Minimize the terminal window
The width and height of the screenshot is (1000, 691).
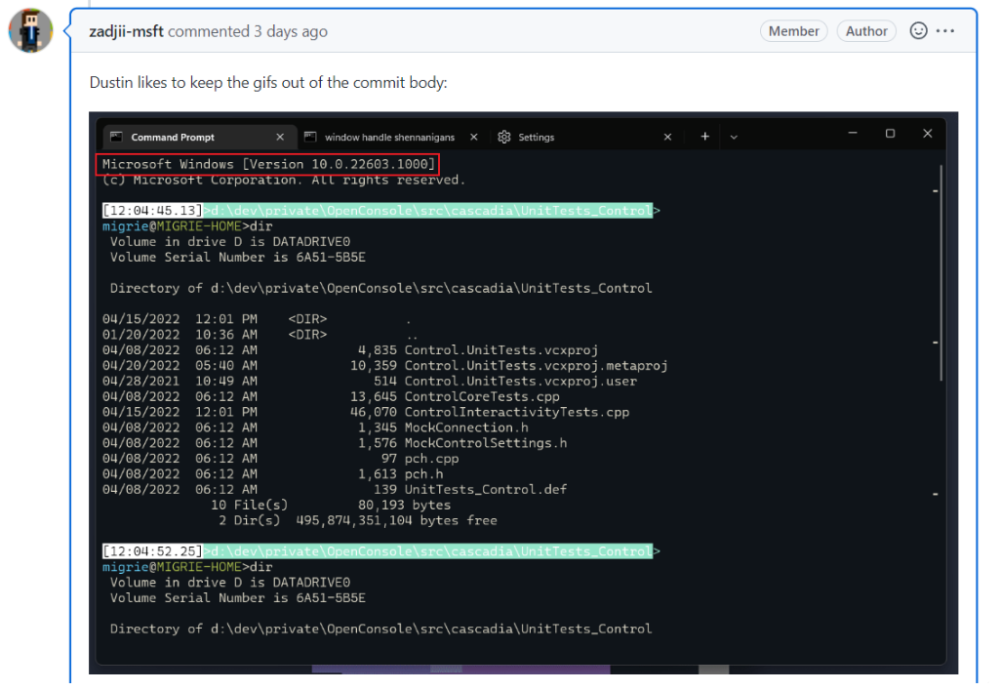coord(853,133)
